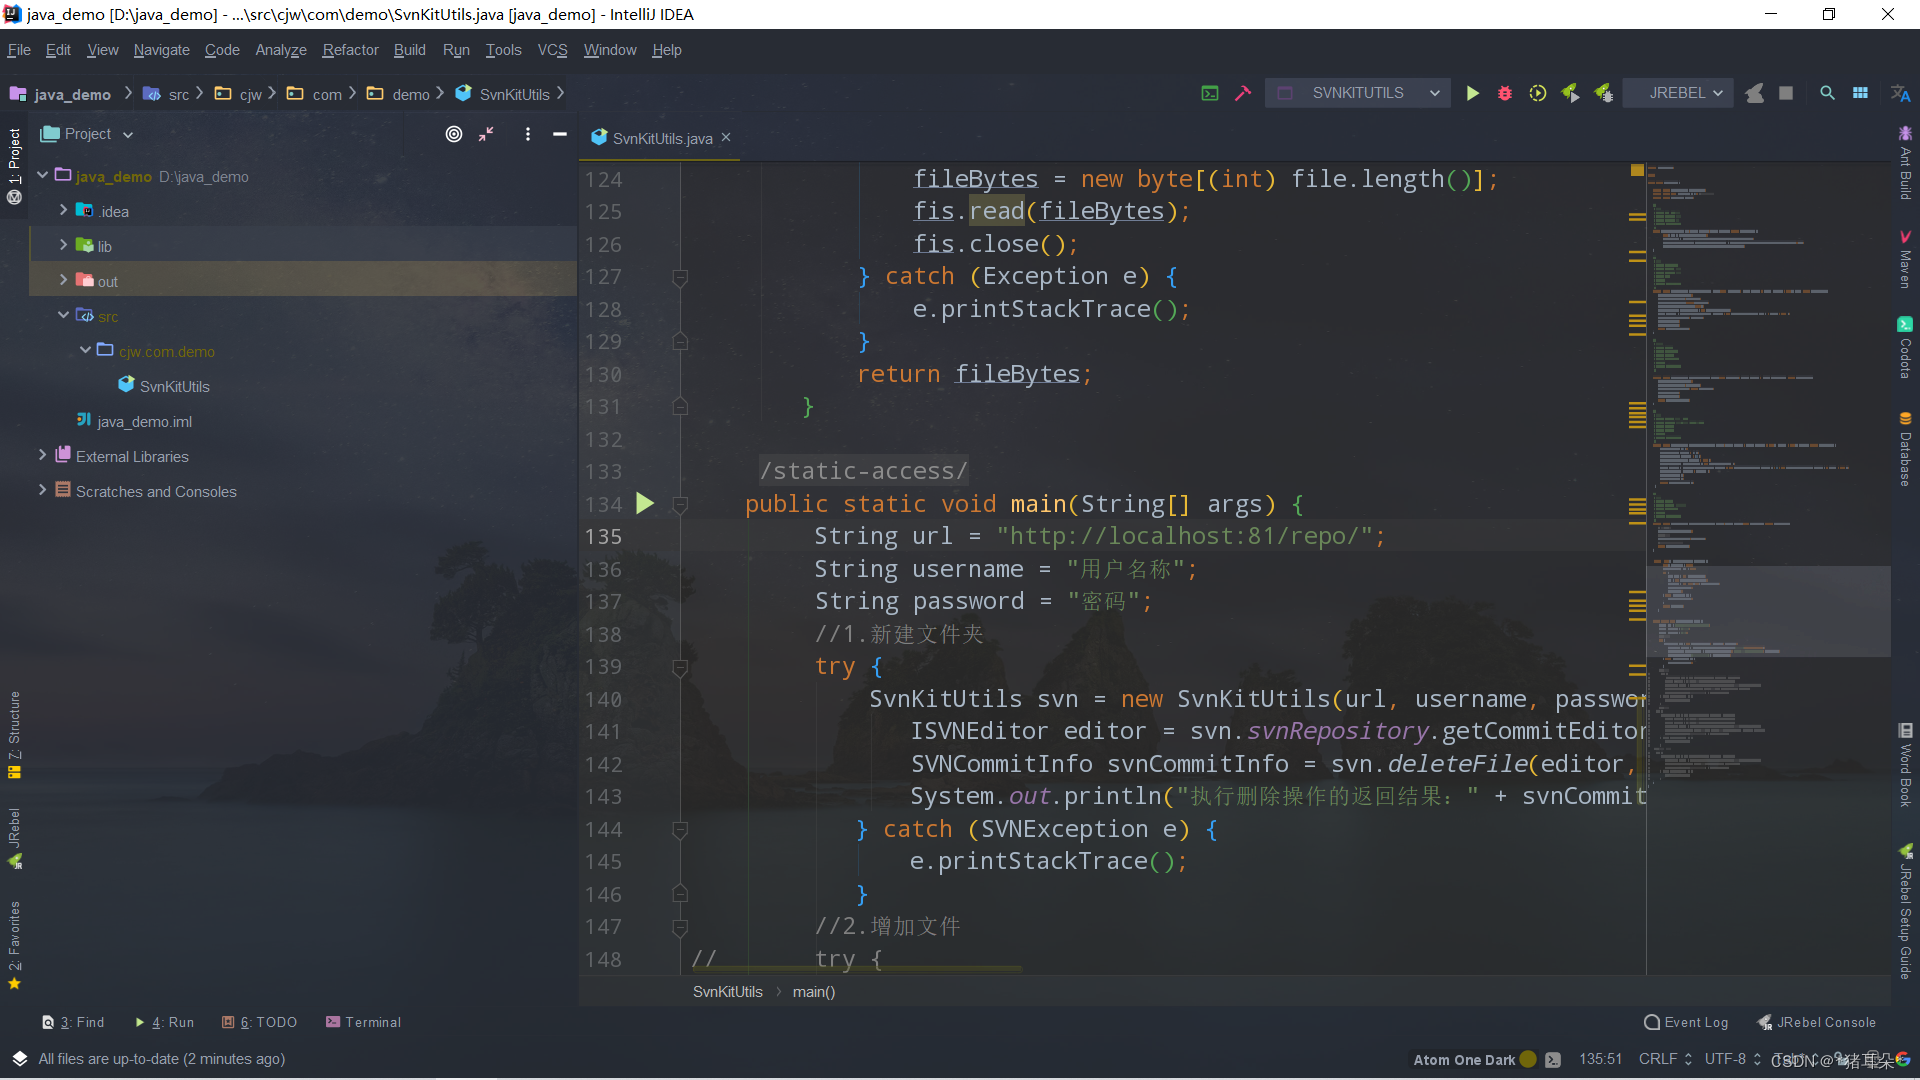Click the Atom One Dark theme color indicator
The width and height of the screenshot is (1920, 1080).
[x=1528, y=1059]
